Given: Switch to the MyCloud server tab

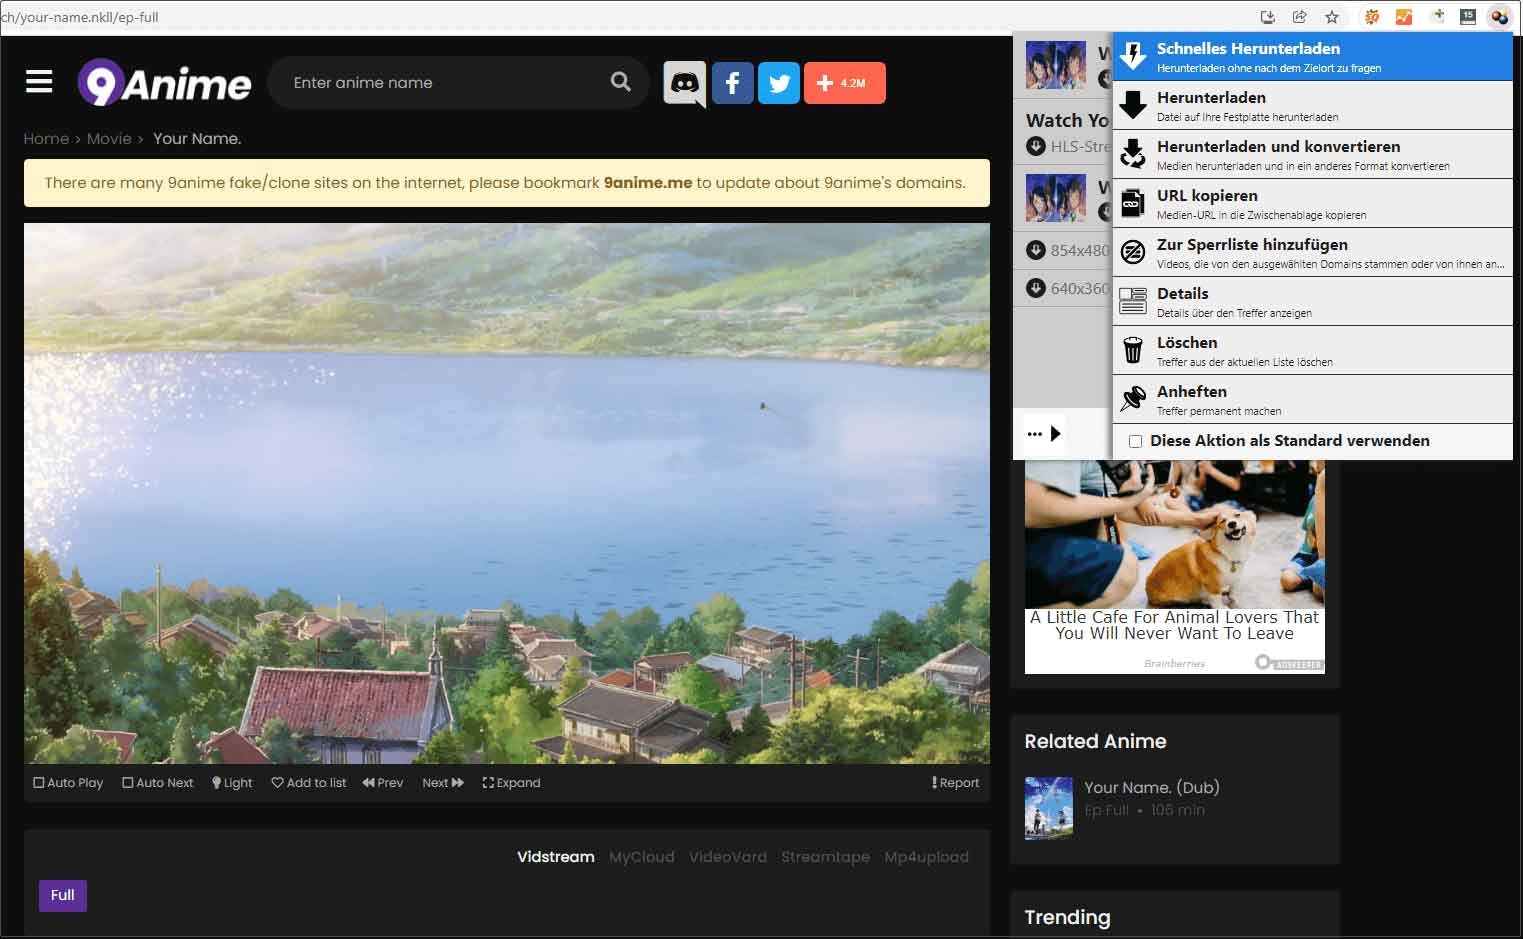Looking at the screenshot, I should [641, 857].
